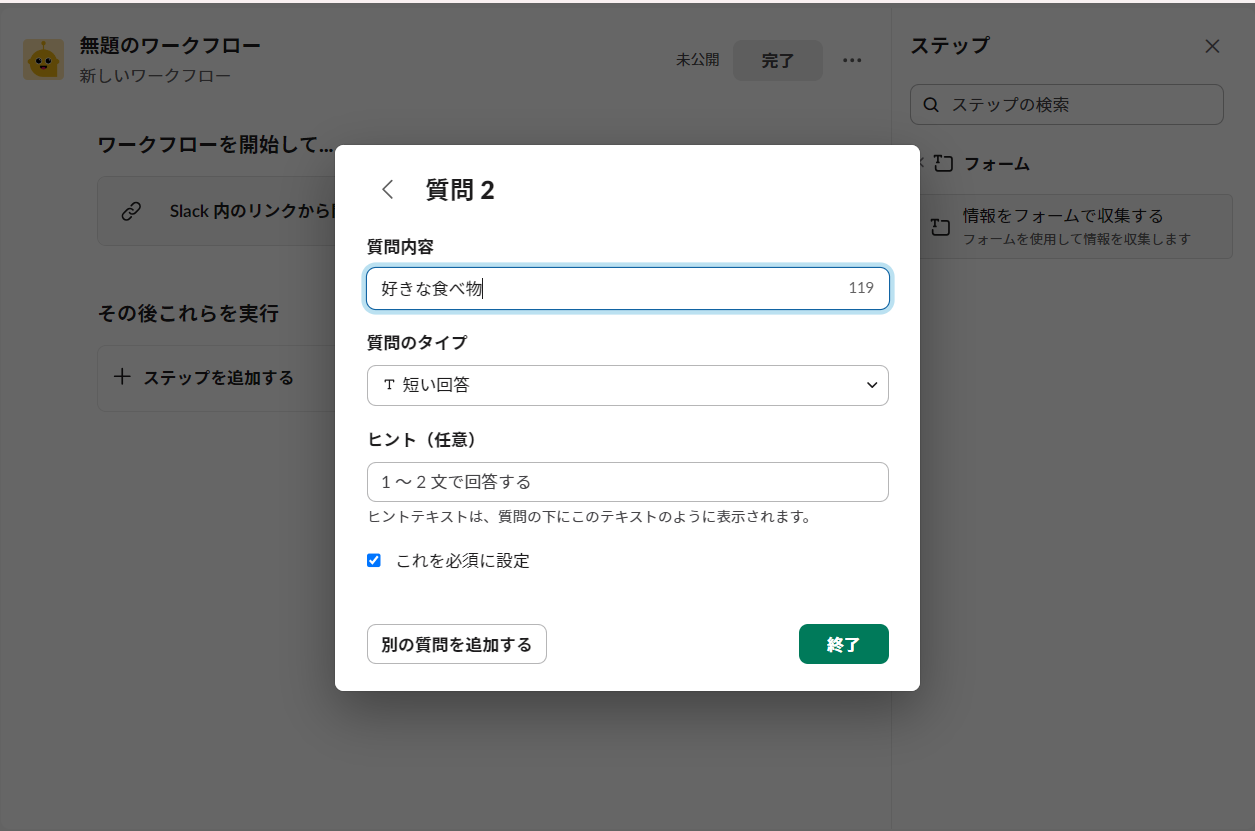
Task: Focus the 質問内容 text field
Action: [x=628, y=288]
